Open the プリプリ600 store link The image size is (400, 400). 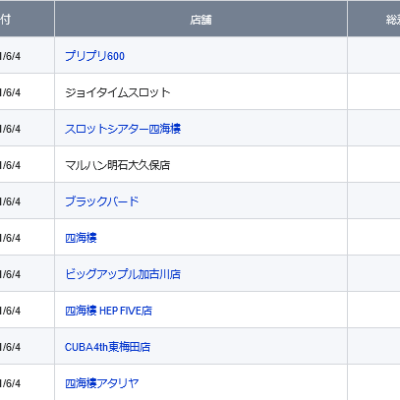(x=95, y=56)
